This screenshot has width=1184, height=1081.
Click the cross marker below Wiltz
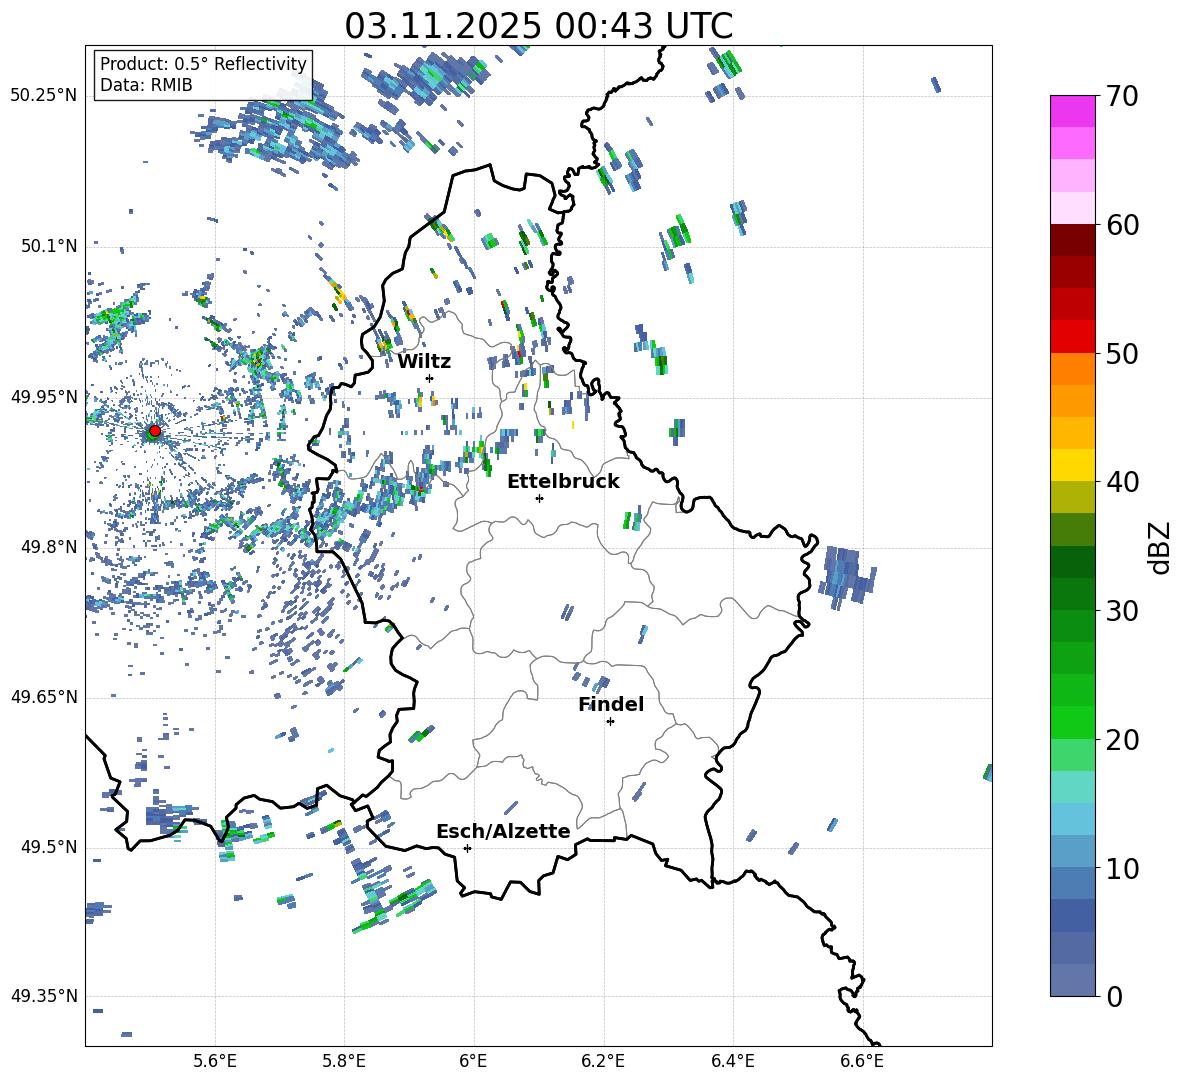(x=430, y=378)
